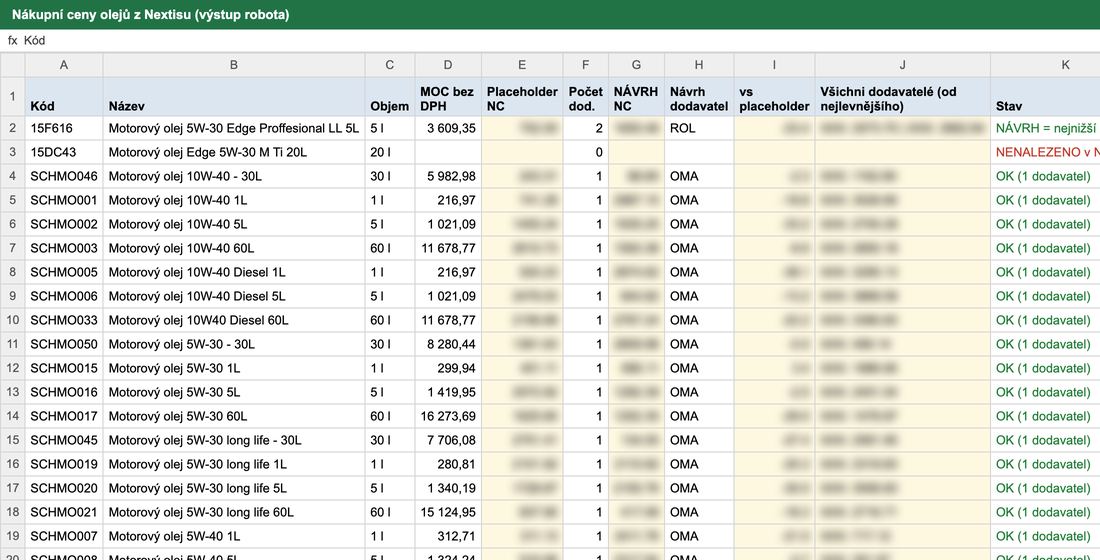Click the Placeholder NC header cell
1100x560 pixels.
tap(522, 97)
